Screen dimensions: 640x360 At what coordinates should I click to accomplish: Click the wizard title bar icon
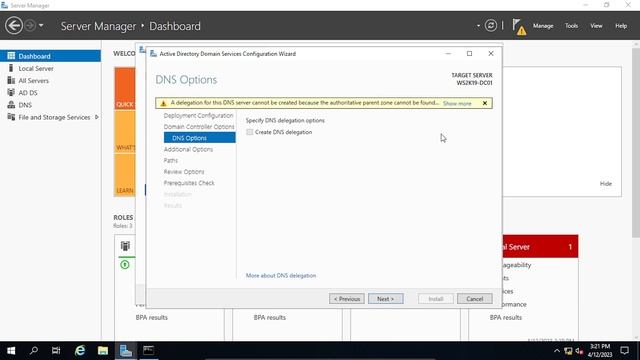pos(153,53)
